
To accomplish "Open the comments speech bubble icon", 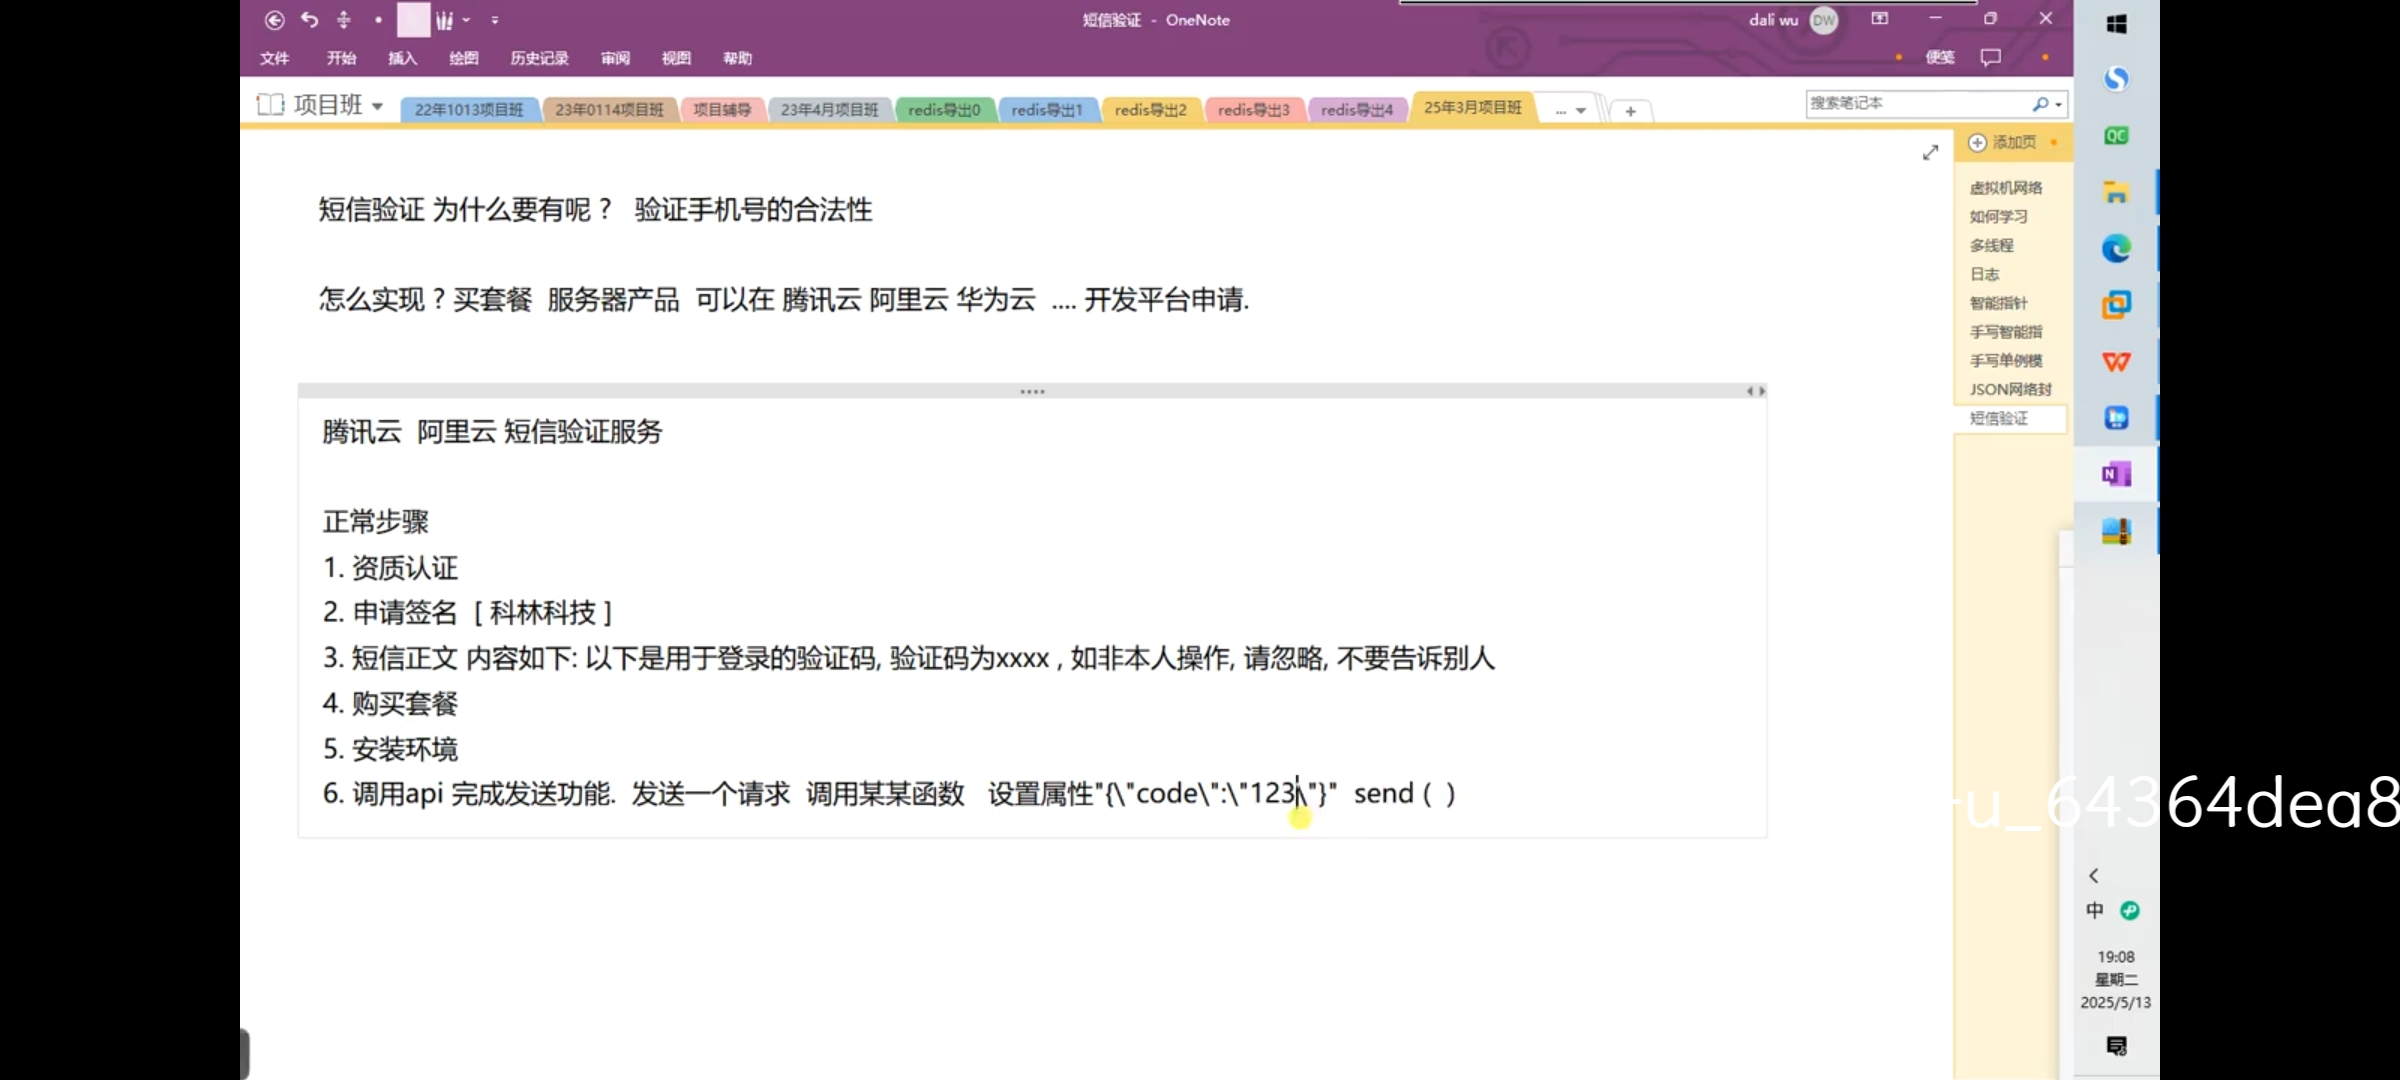I will [1990, 57].
